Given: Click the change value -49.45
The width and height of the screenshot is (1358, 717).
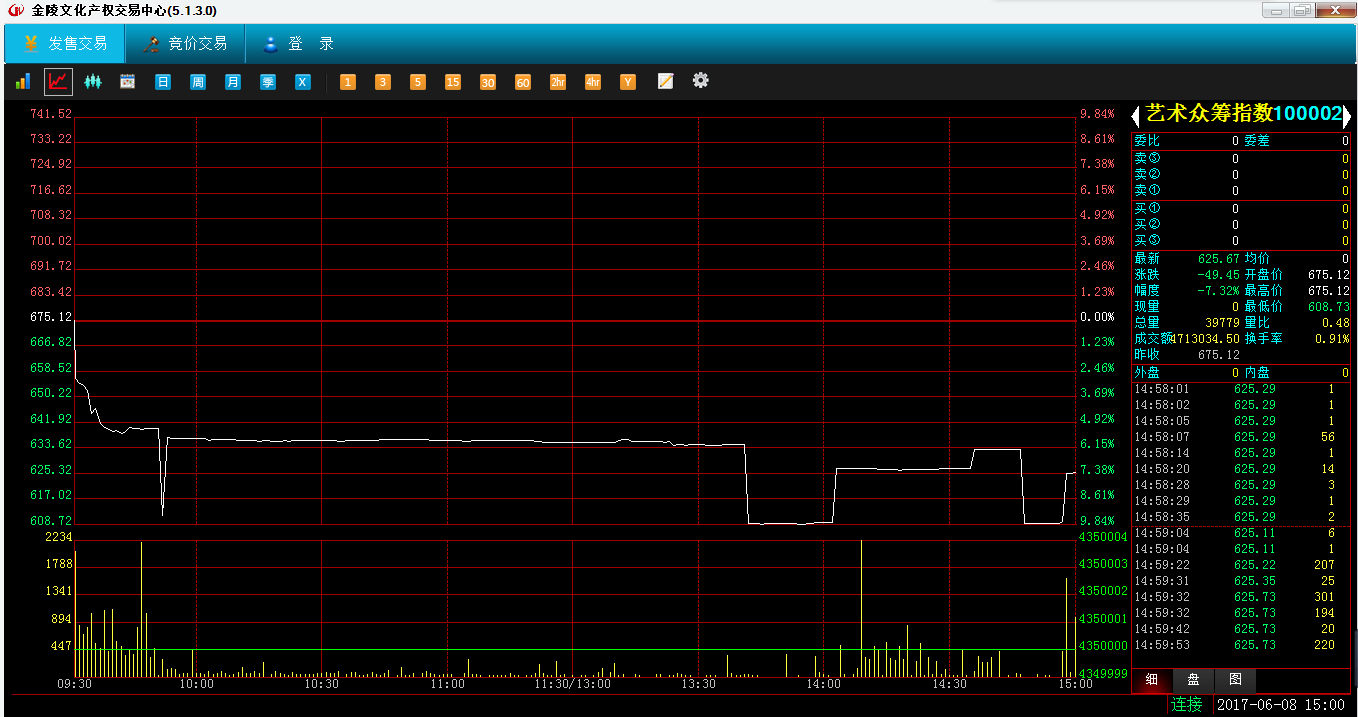Looking at the screenshot, I should 1218,274.
